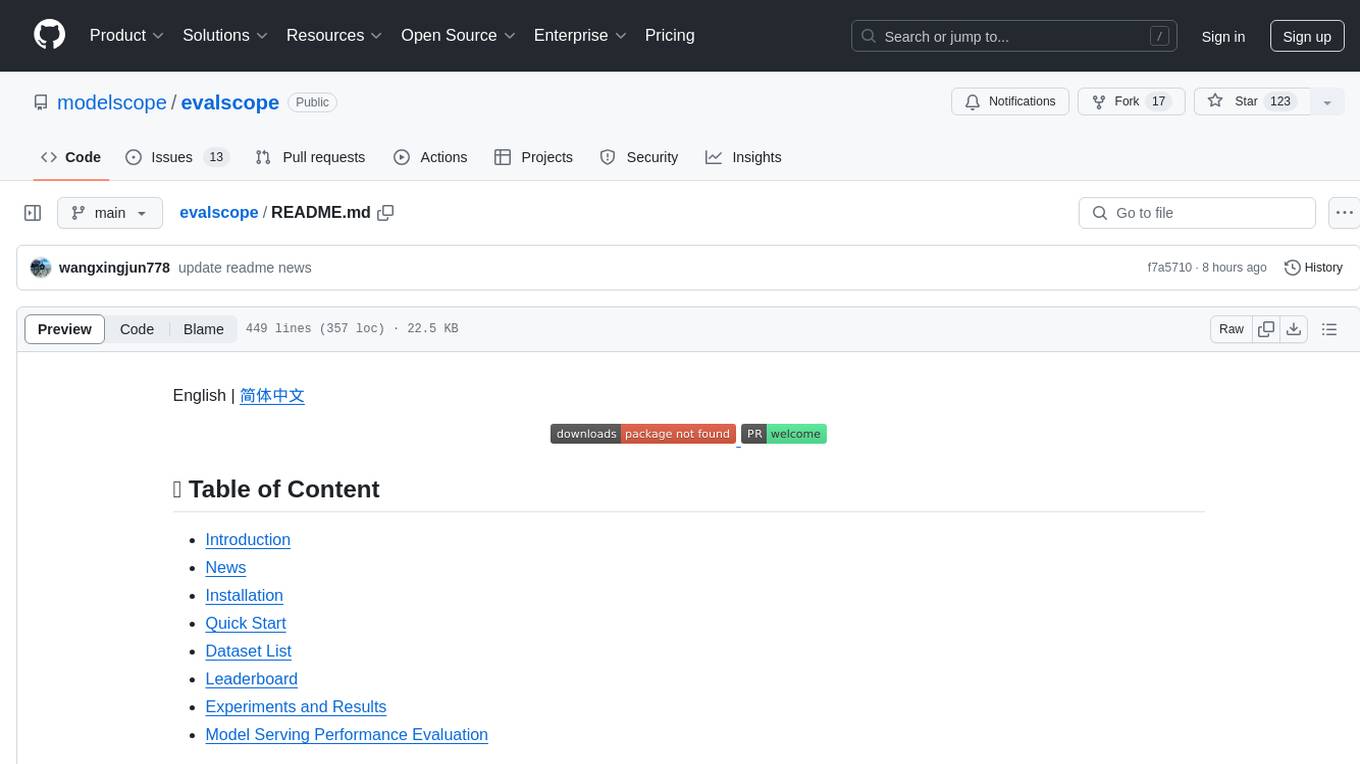Switch to the Security tab
Screen dimensions: 1360x764
[639, 157]
